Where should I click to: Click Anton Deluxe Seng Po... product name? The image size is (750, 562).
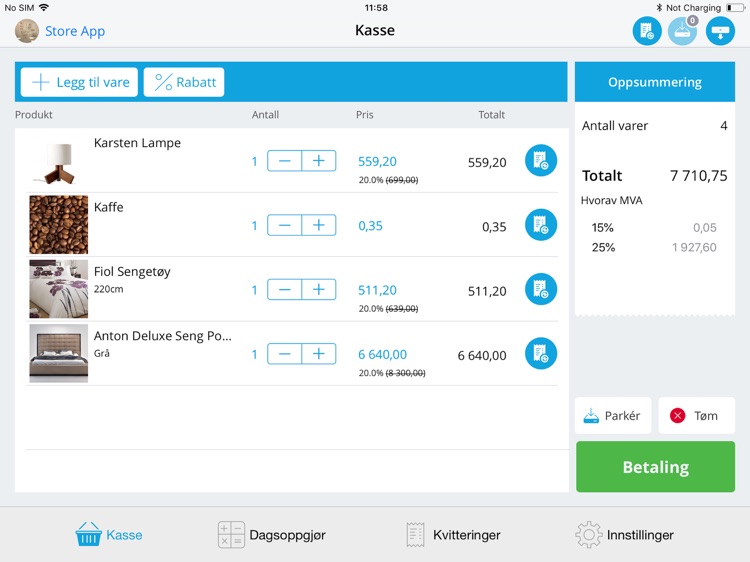coord(163,336)
